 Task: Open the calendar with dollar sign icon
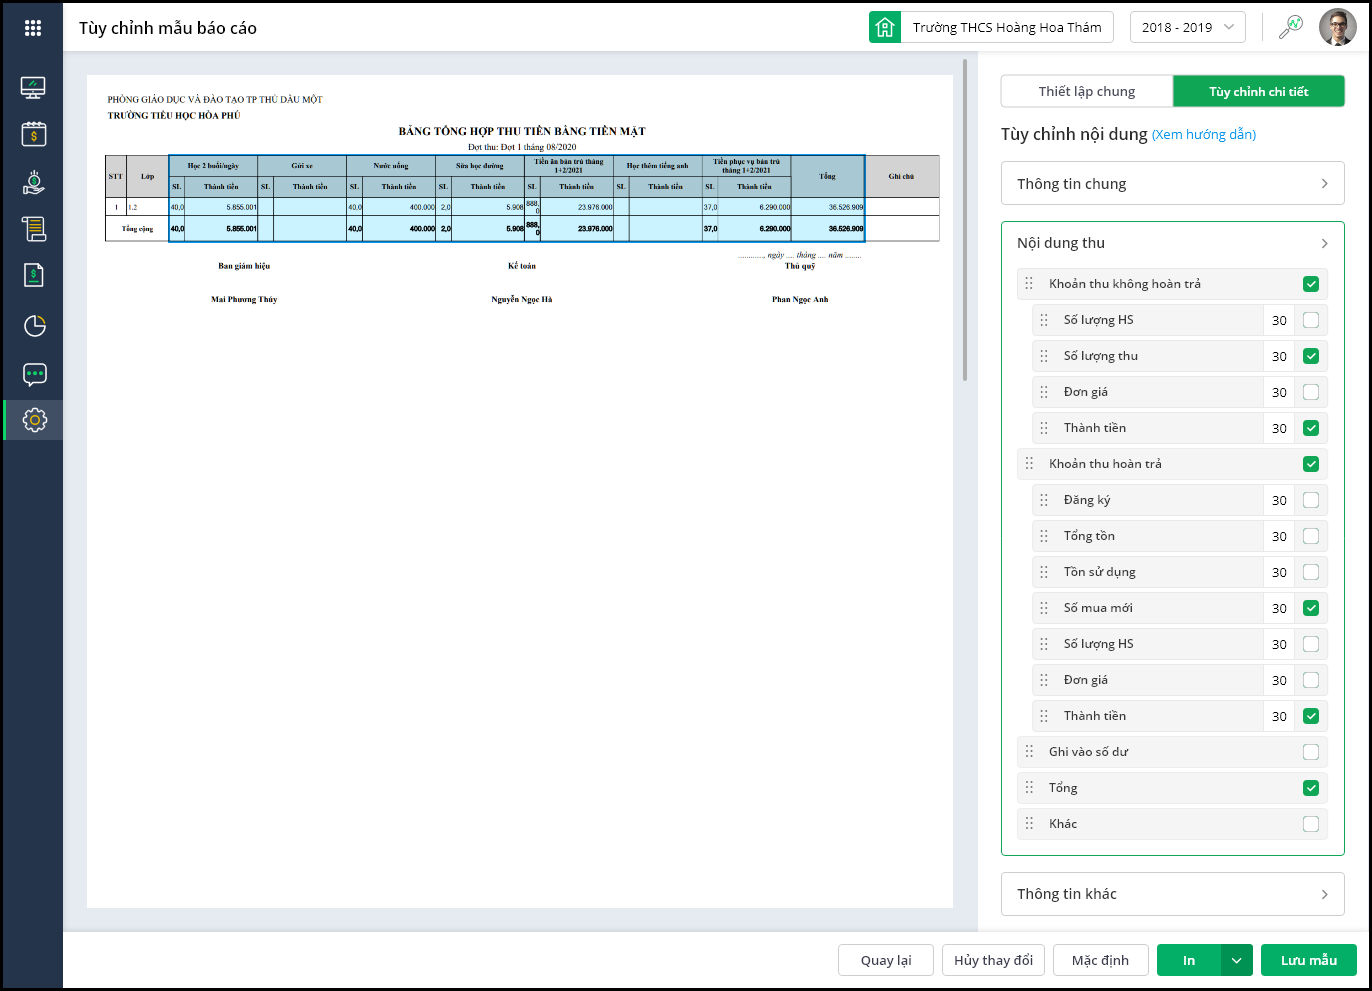point(33,134)
